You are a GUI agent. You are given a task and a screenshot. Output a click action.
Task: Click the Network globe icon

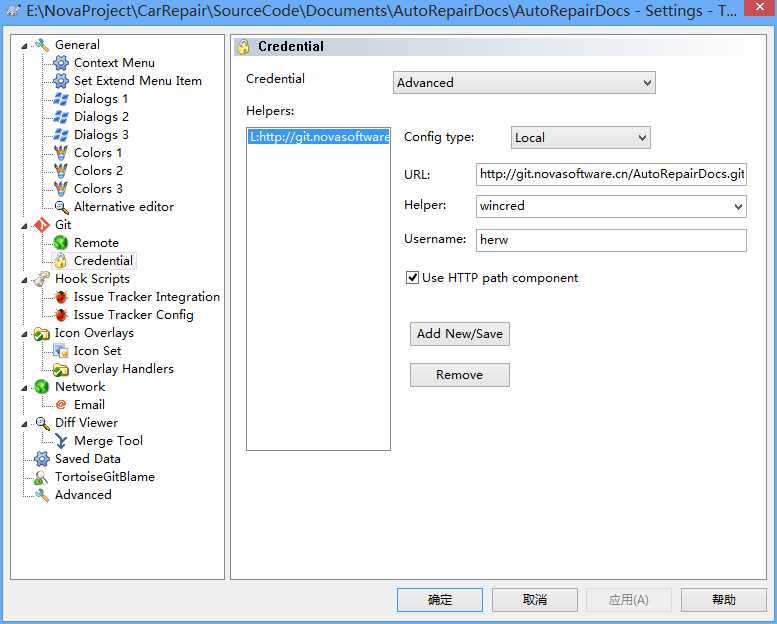click(42, 387)
